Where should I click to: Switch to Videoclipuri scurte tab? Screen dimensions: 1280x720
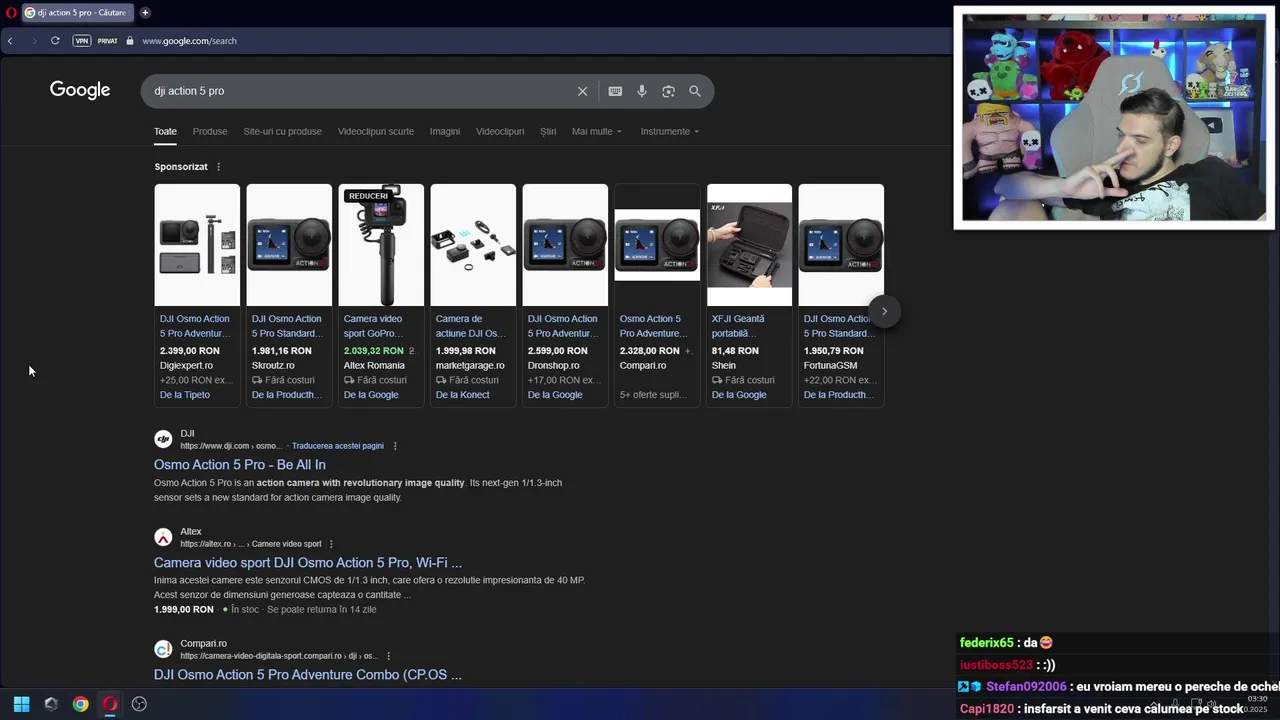[376, 131]
